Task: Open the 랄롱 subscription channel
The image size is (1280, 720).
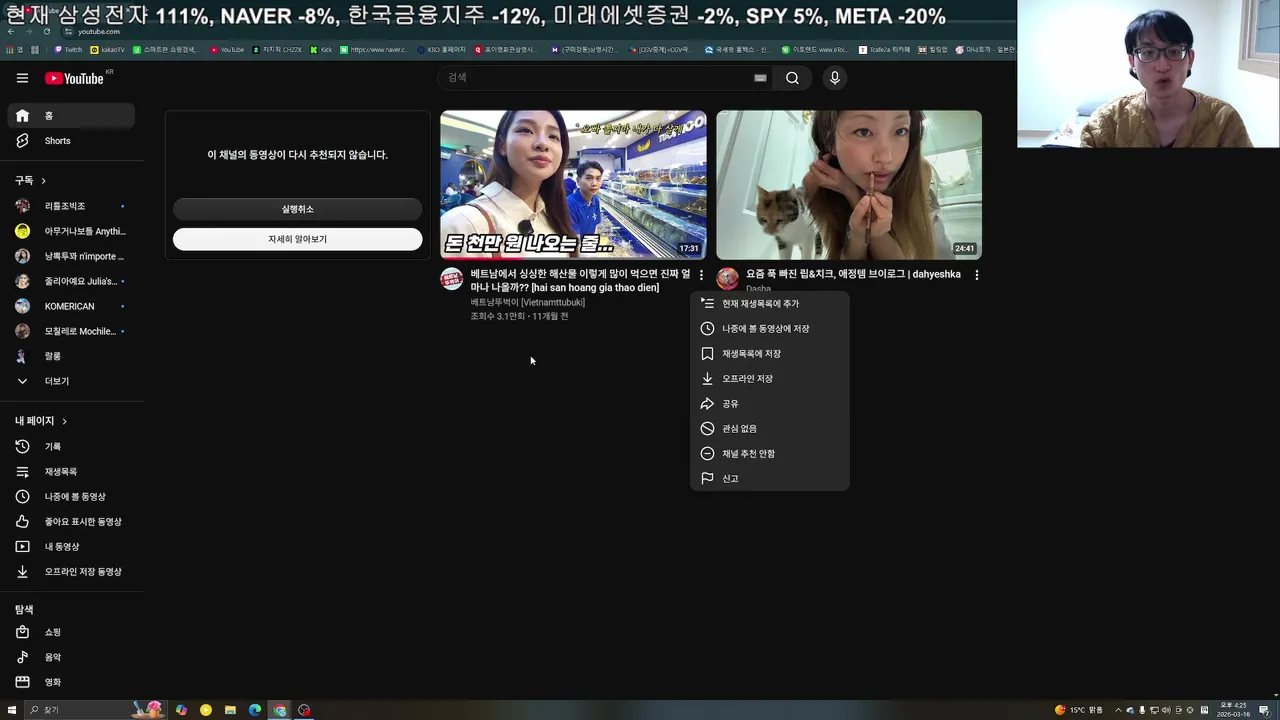Action: click(70, 356)
